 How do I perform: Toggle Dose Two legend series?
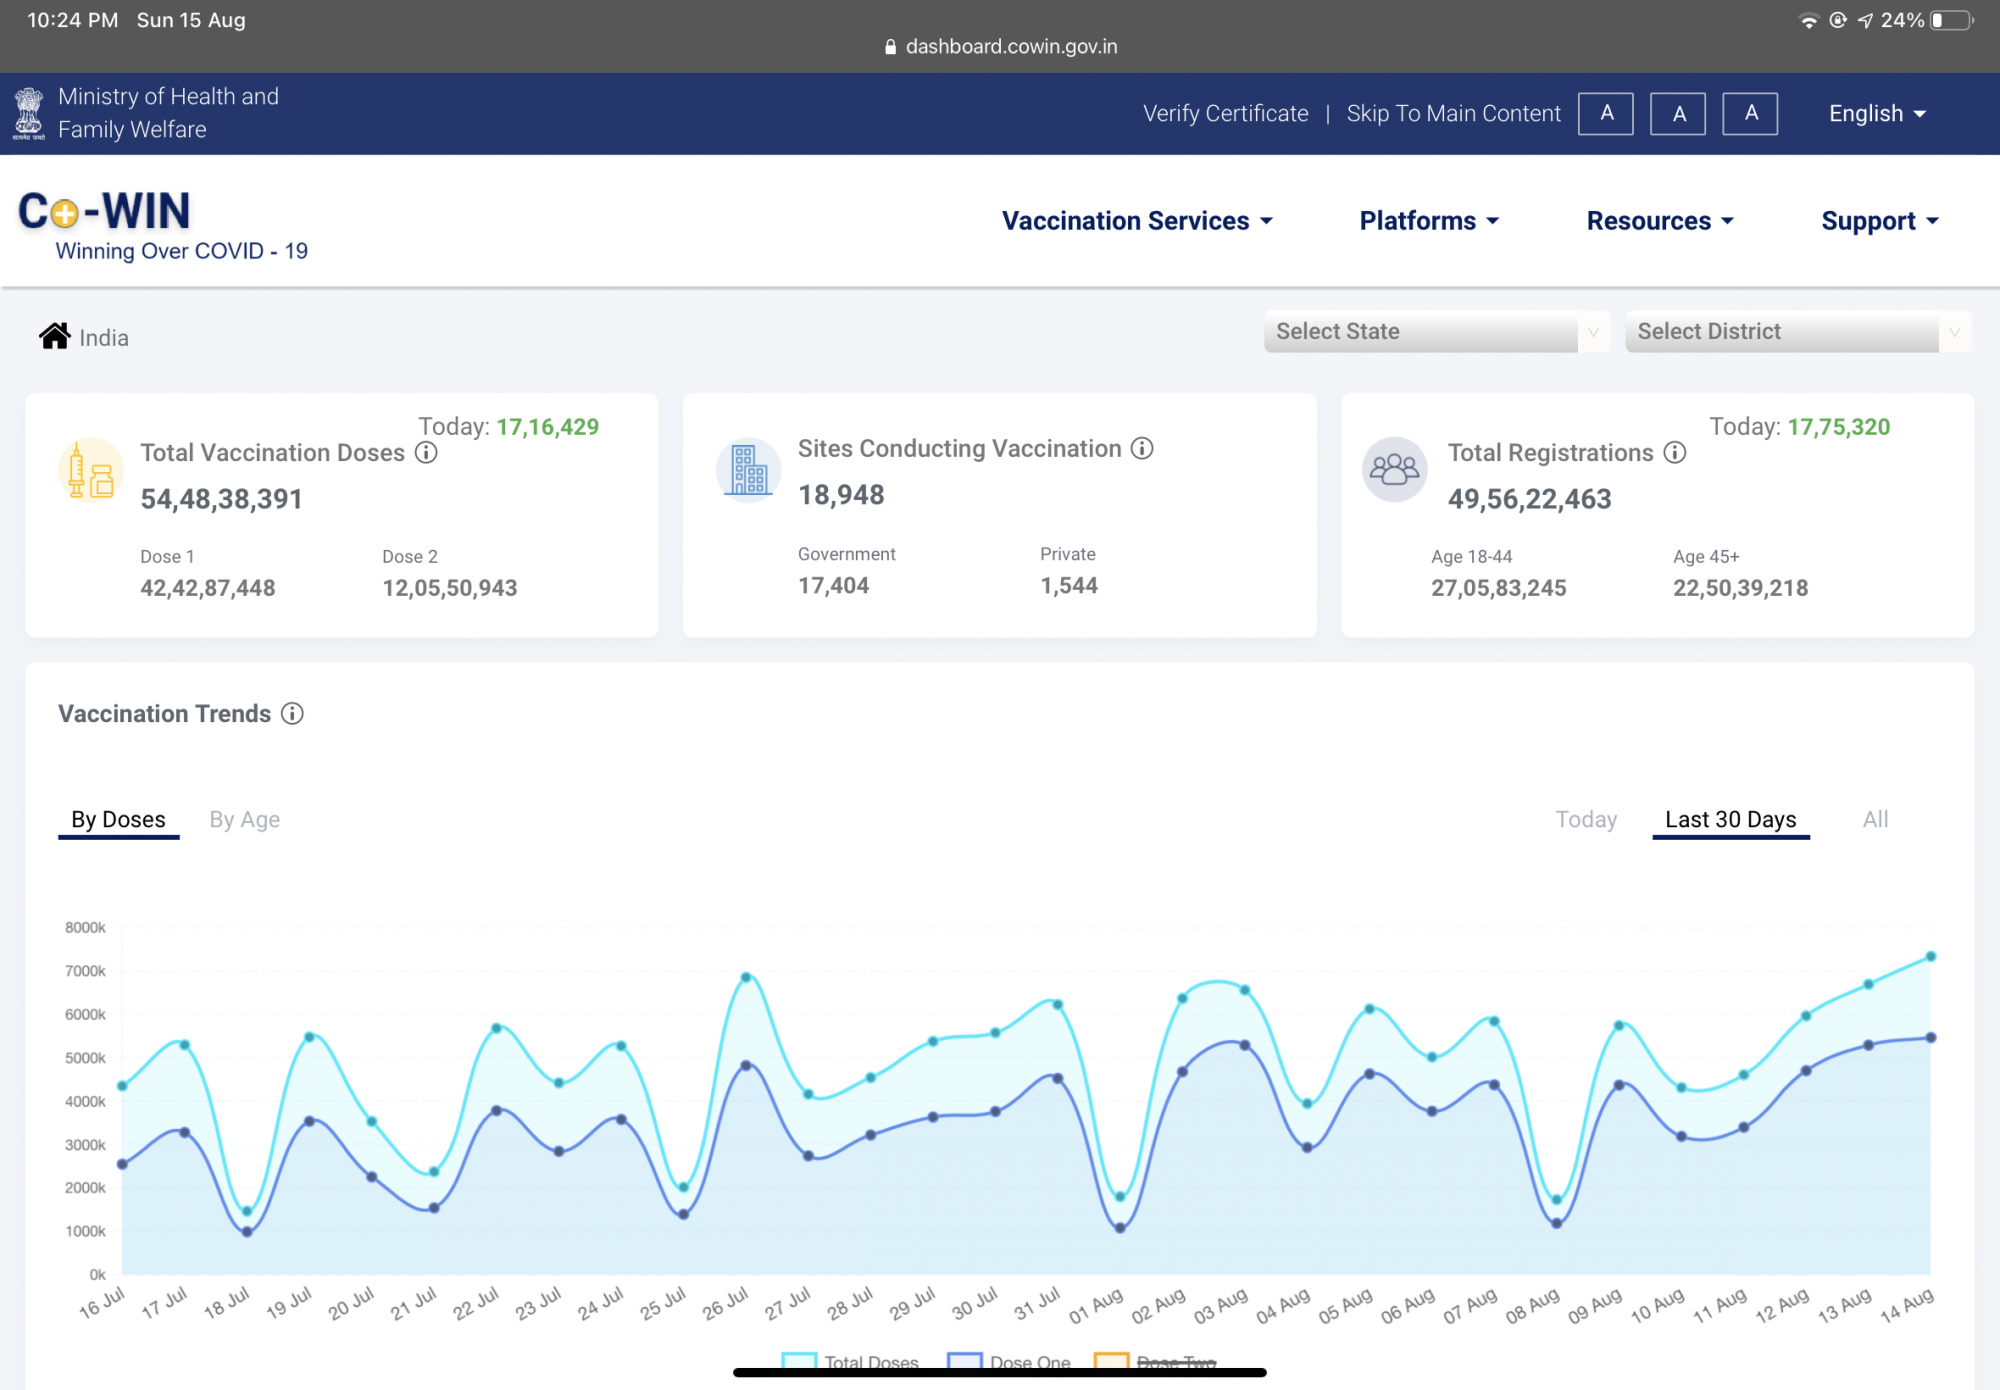pyautogui.click(x=1156, y=1362)
